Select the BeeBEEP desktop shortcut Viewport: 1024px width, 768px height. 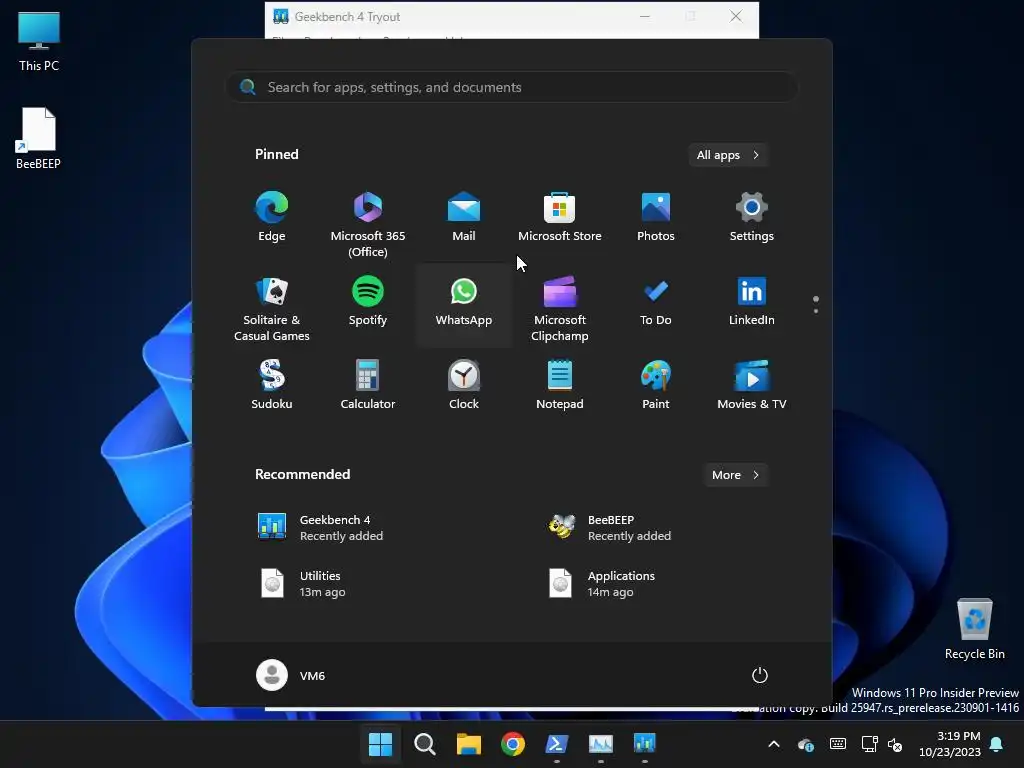click(x=38, y=138)
